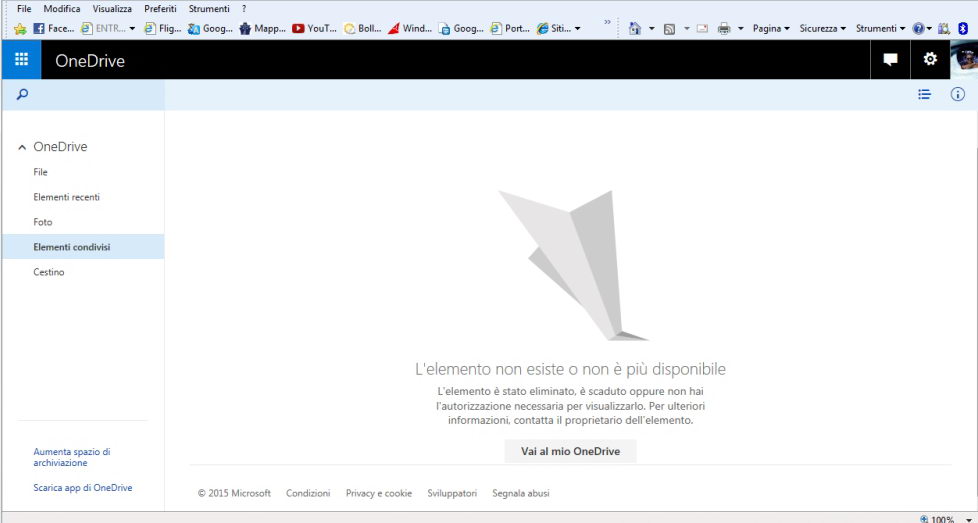This screenshot has height=523, width=978.
Task: Click the browser home icon
Action: (635, 28)
